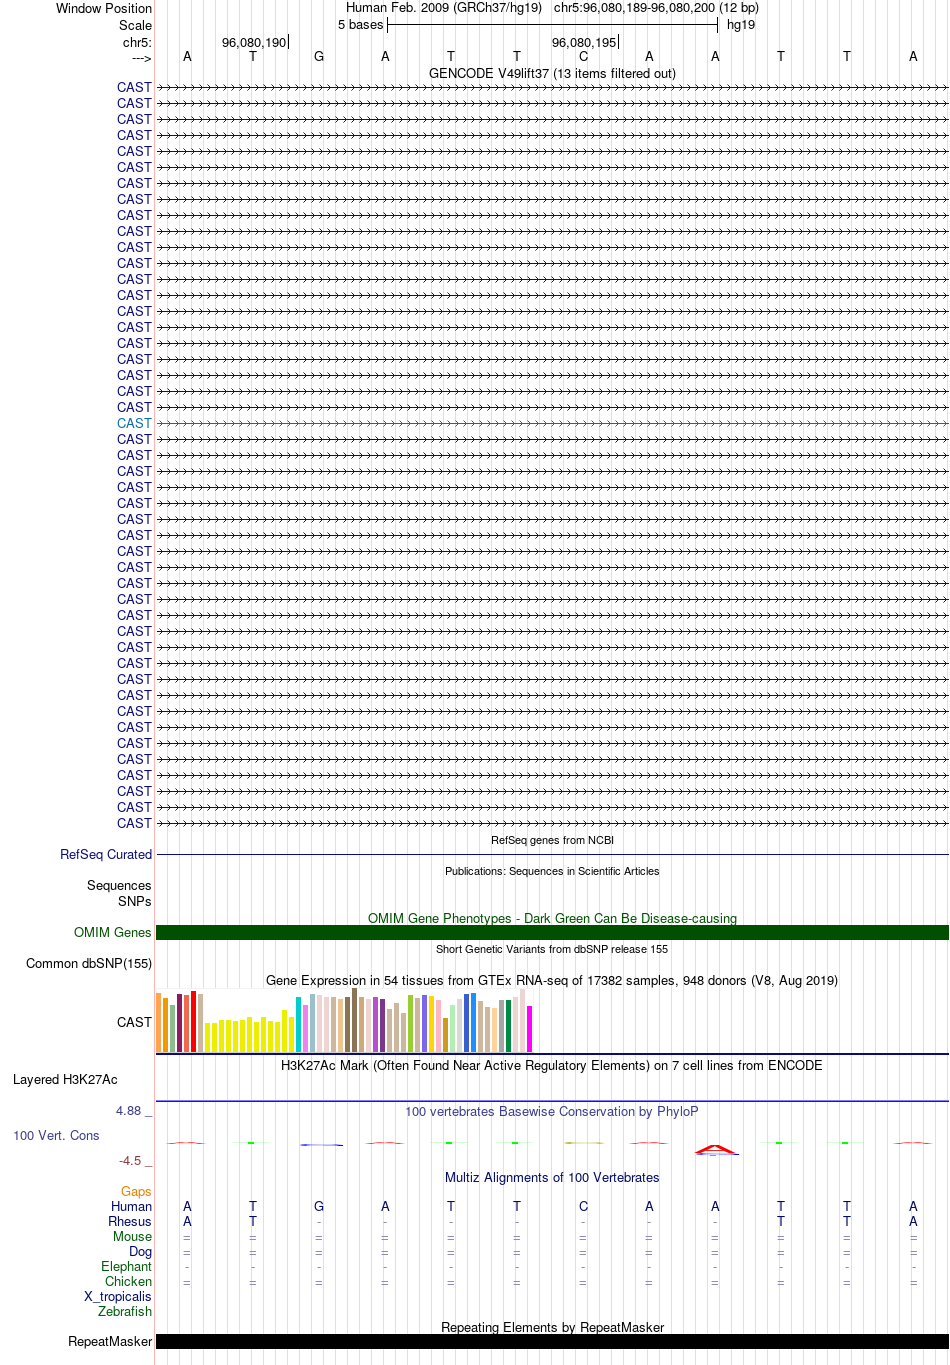The image size is (950, 1365).
Task: Select the 96,080,195 position marker
Action: tap(584, 42)
